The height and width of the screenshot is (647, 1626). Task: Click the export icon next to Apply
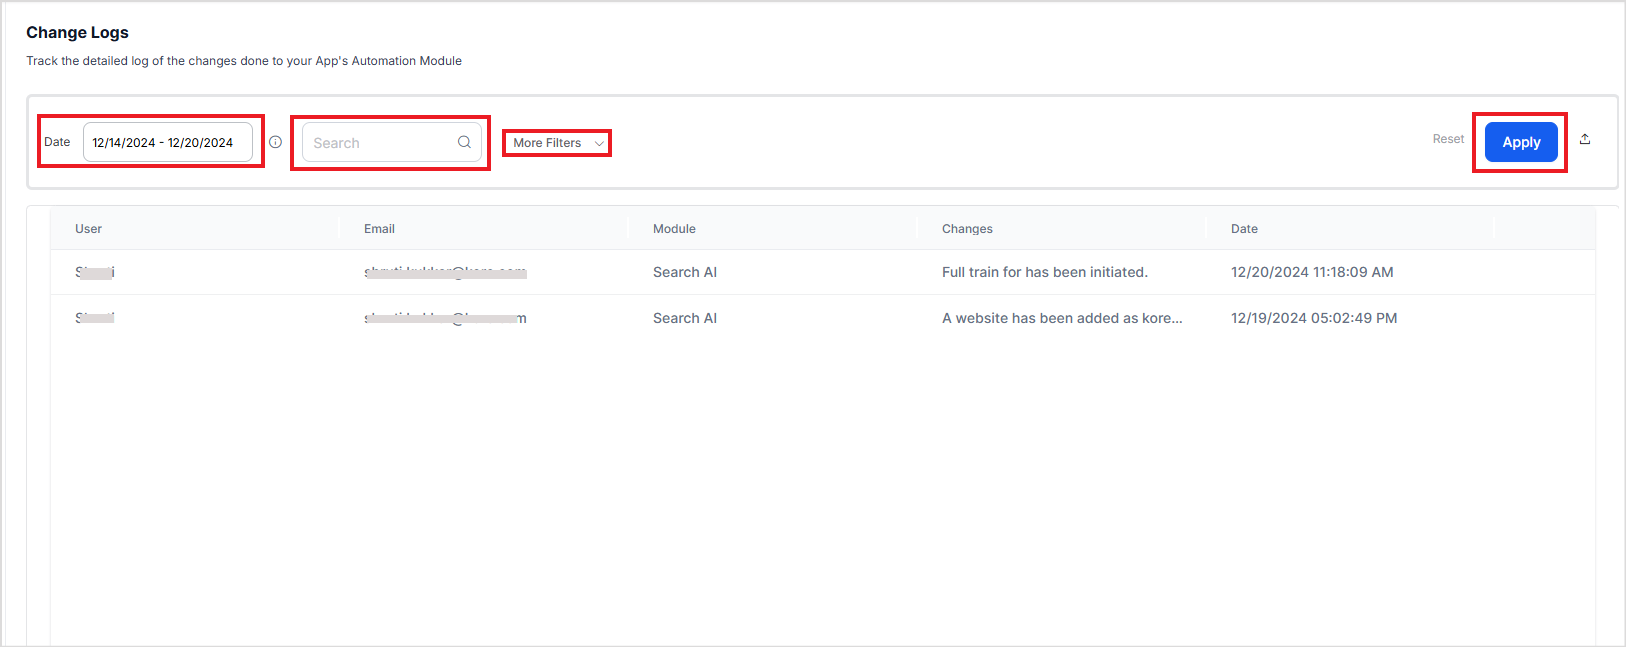1585,139
